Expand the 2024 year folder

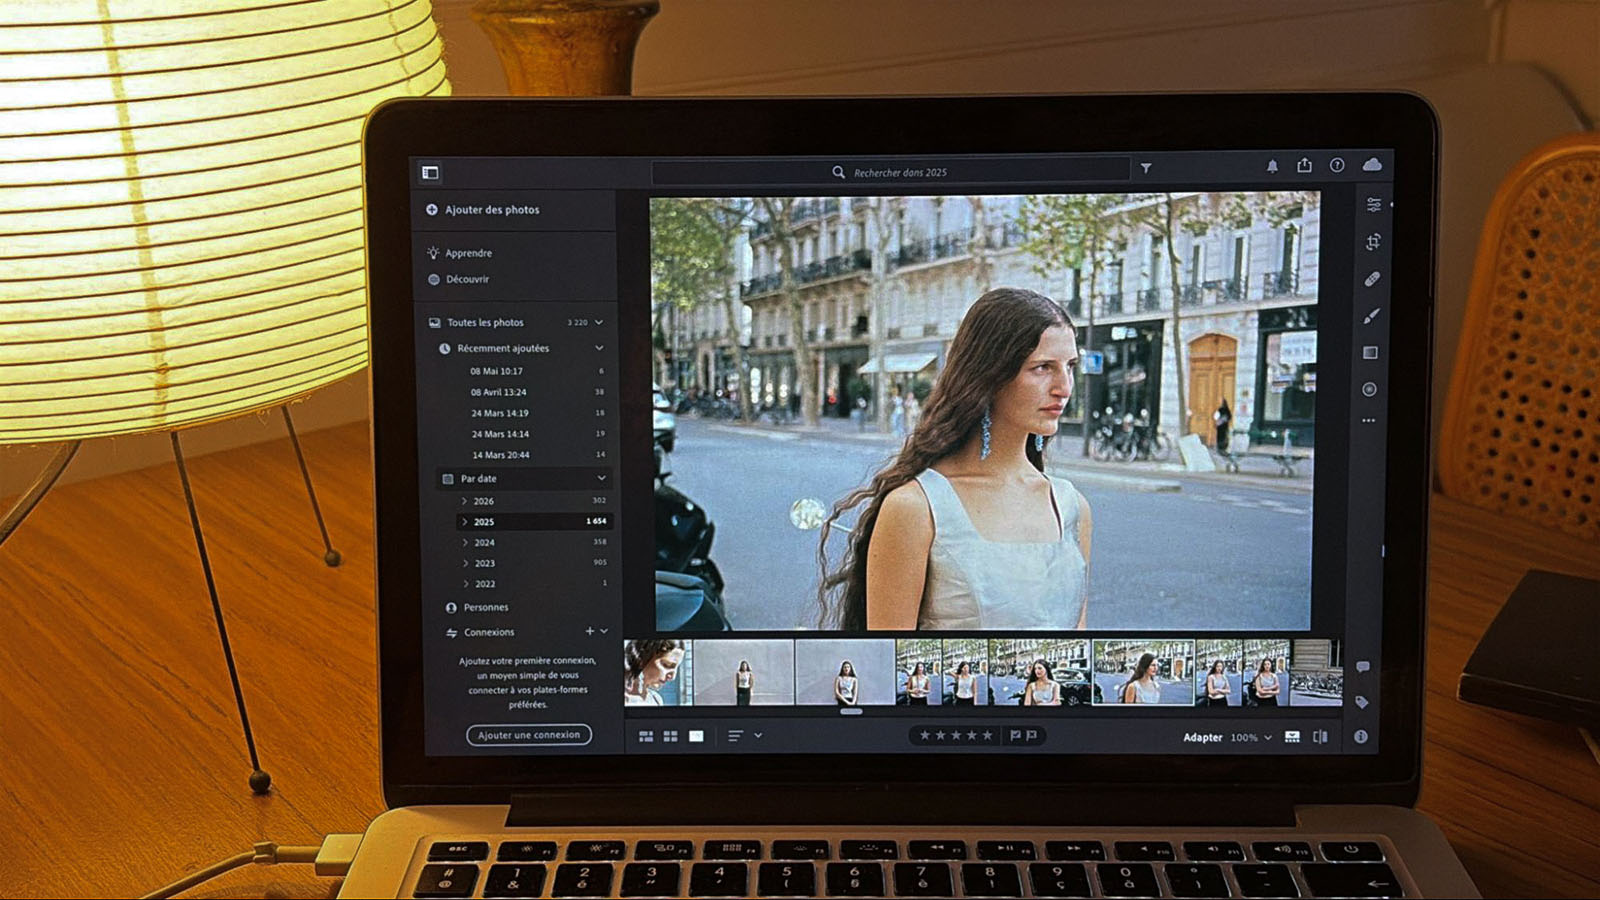(x=465, y=543)
